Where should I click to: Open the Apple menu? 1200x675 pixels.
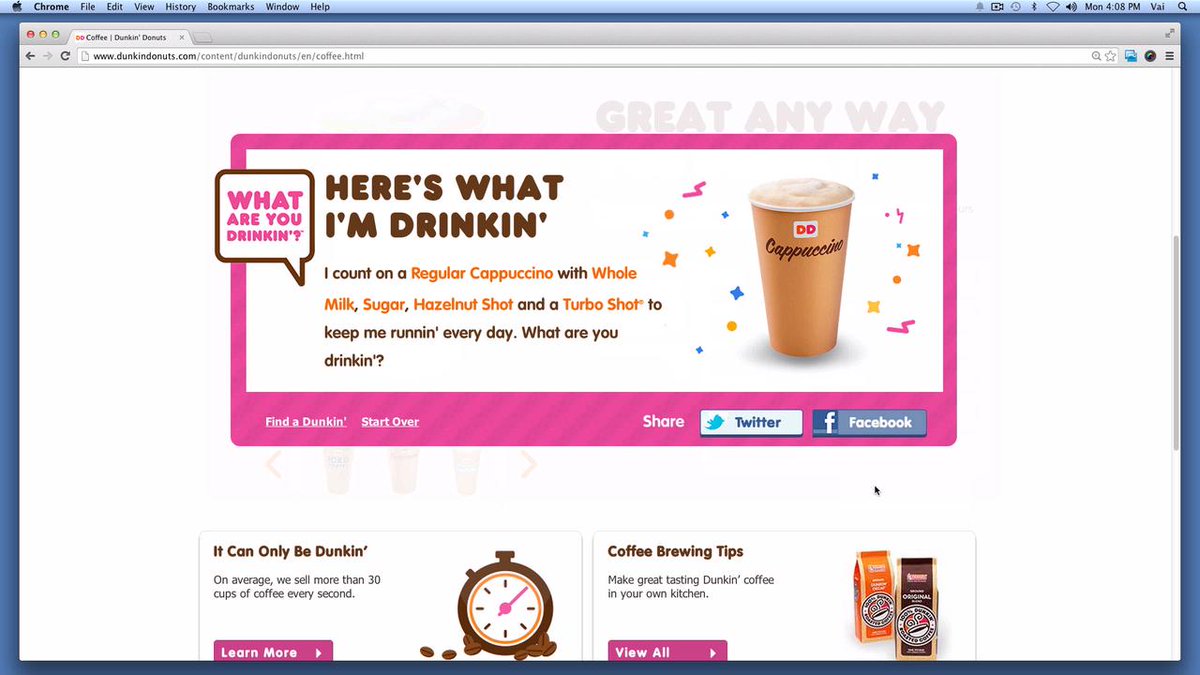point(17,7)
